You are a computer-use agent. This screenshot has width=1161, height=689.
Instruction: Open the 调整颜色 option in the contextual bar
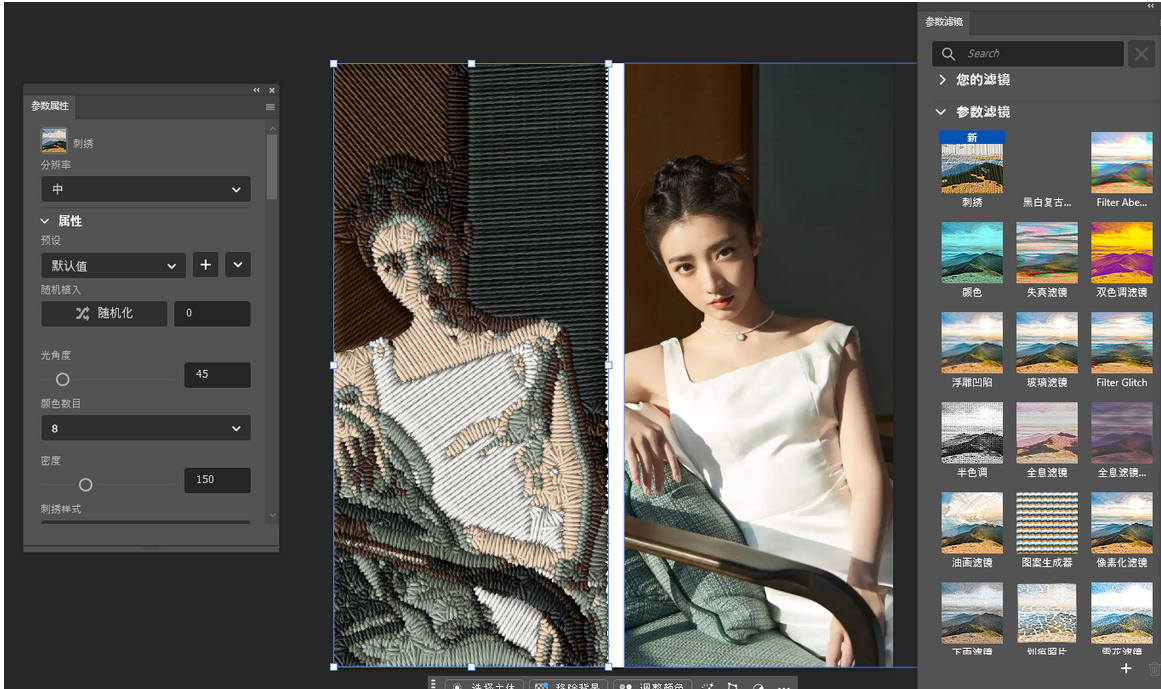point(652,685)
